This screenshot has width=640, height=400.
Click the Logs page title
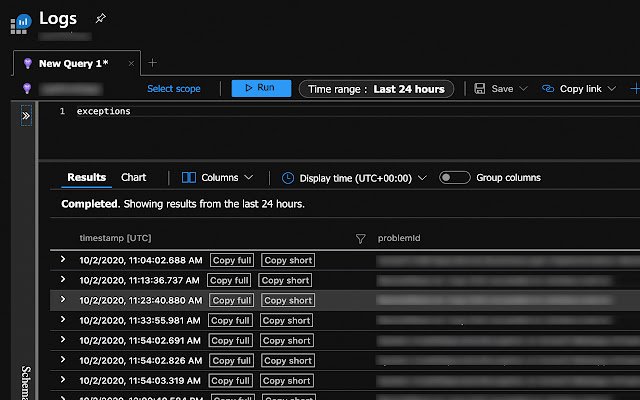(58, 19)
